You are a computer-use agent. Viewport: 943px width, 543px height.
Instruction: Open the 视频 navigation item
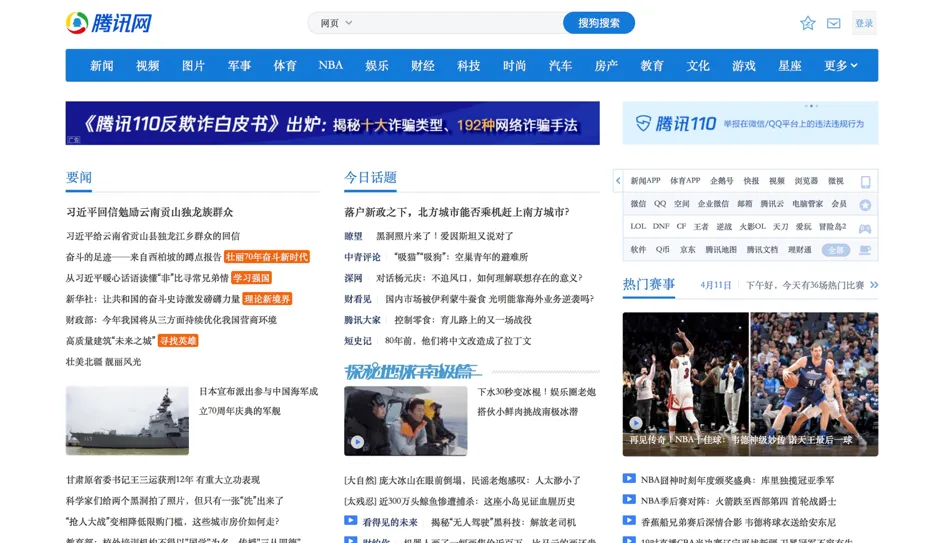point(147,66)
